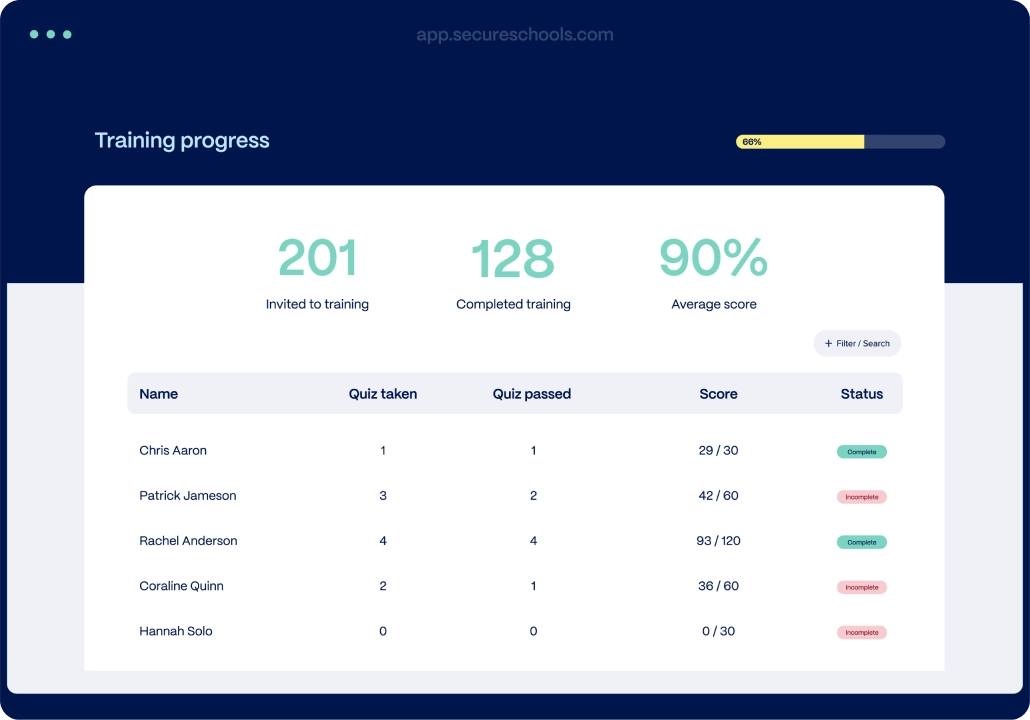The height and width of the screenshot is (720, 1030).
Task: Click the plus icon in Filter / Search
Action: point(828,344)
